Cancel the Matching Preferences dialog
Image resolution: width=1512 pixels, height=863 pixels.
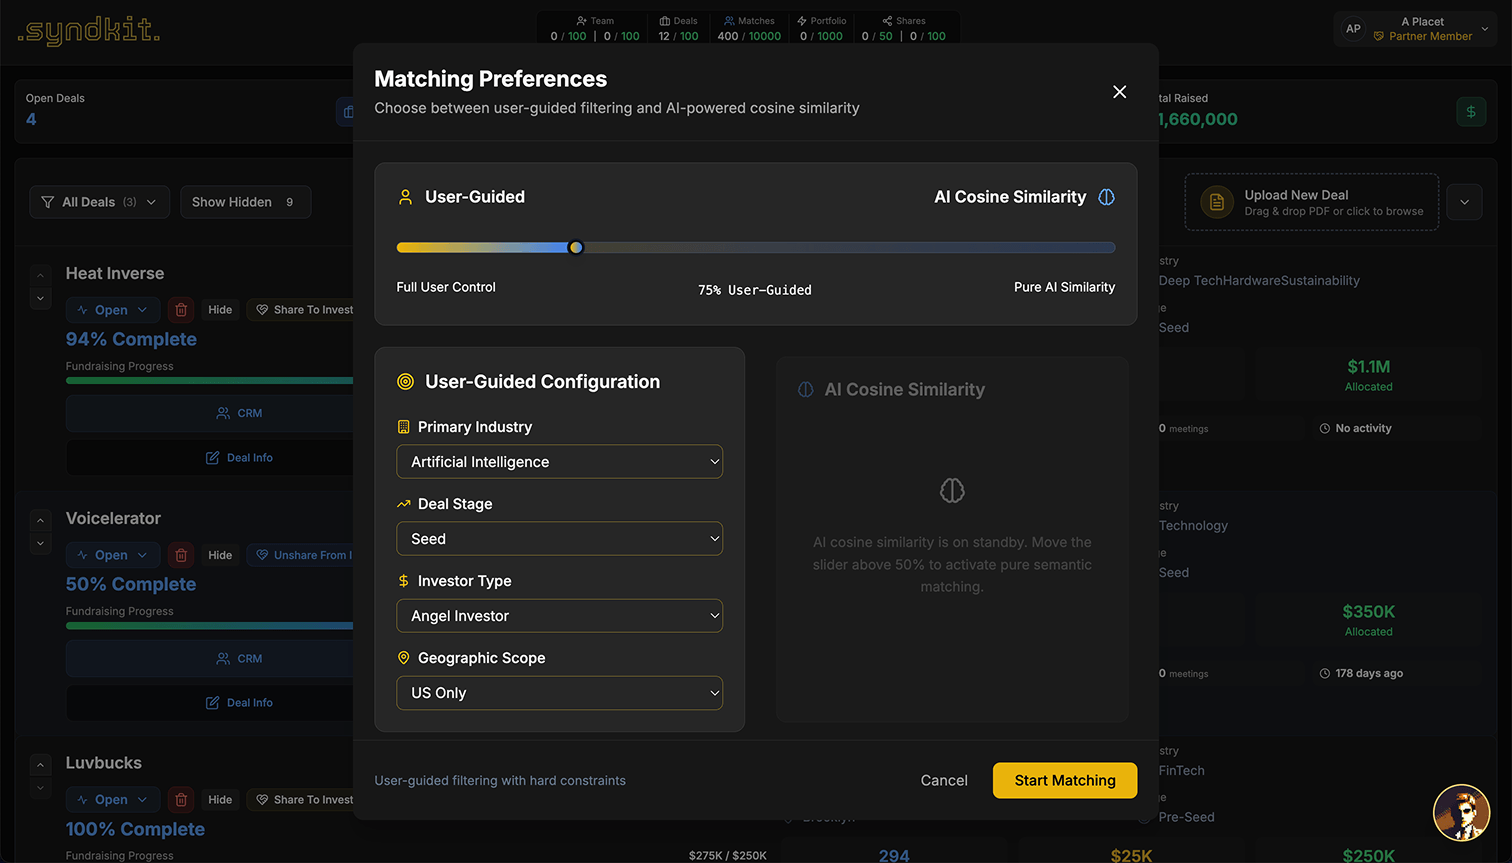pyautogui.click(x=944, y=781)
